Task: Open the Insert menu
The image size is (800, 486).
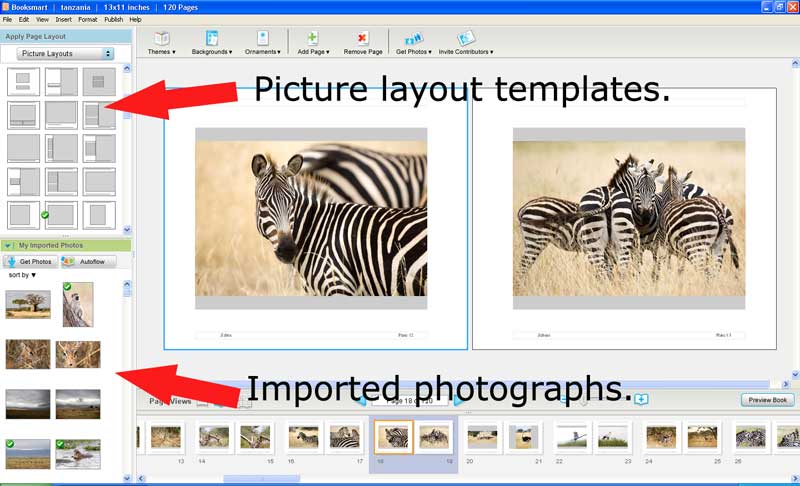Action: coord(63,19)
